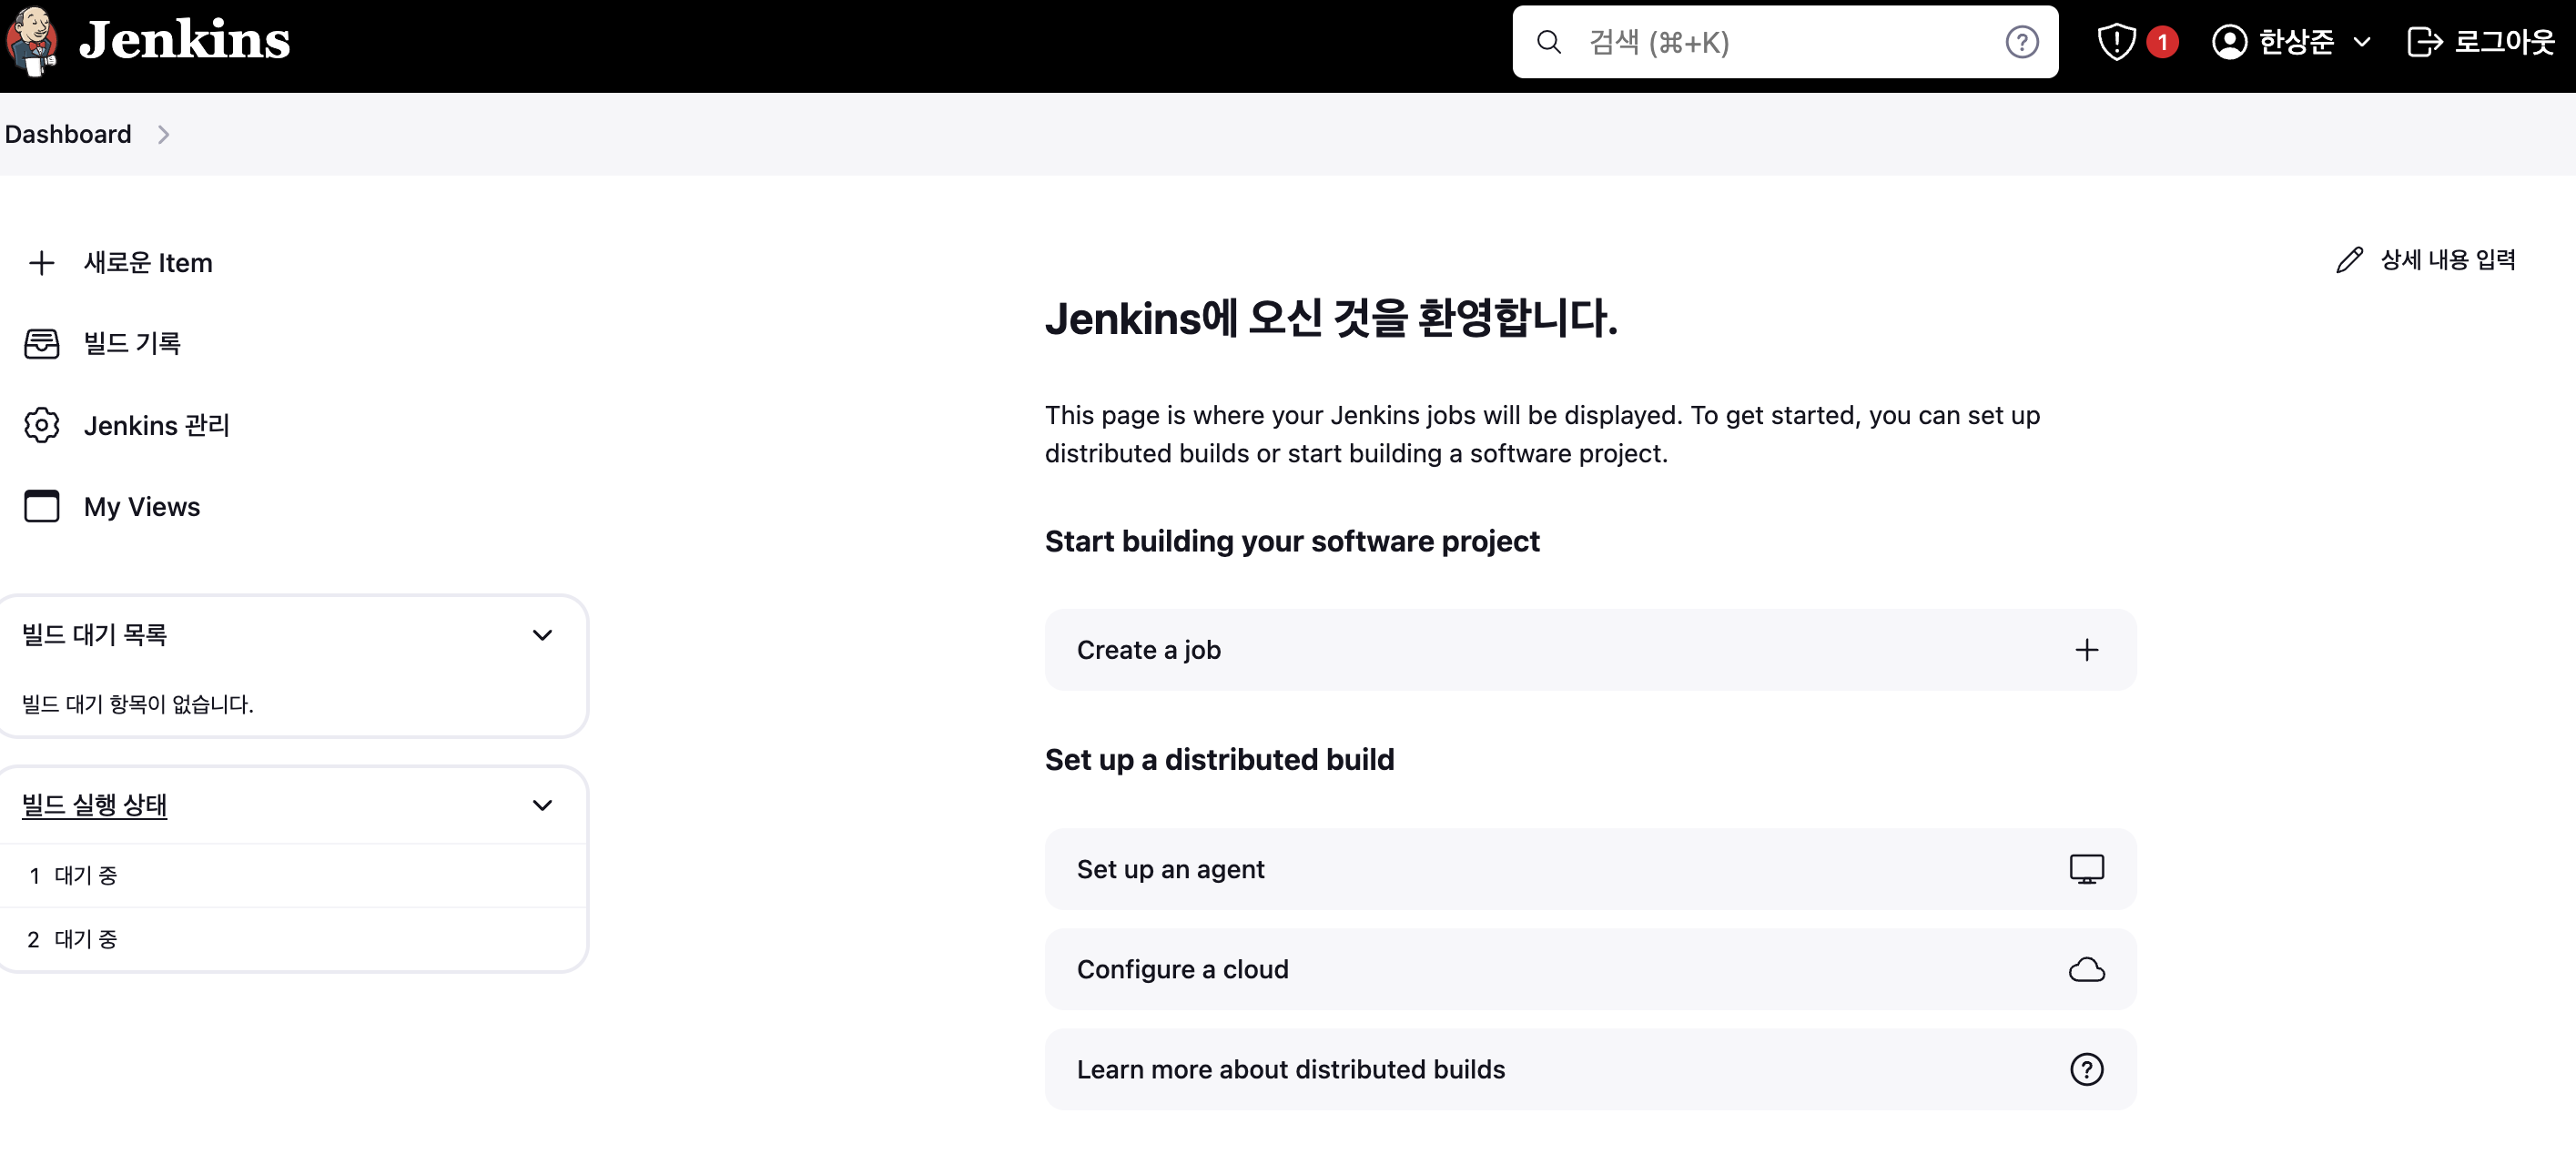The image size is (2576, 1154).
Task: Click the cloud icon on Configure a cloud
Action: coord(2088,968)
